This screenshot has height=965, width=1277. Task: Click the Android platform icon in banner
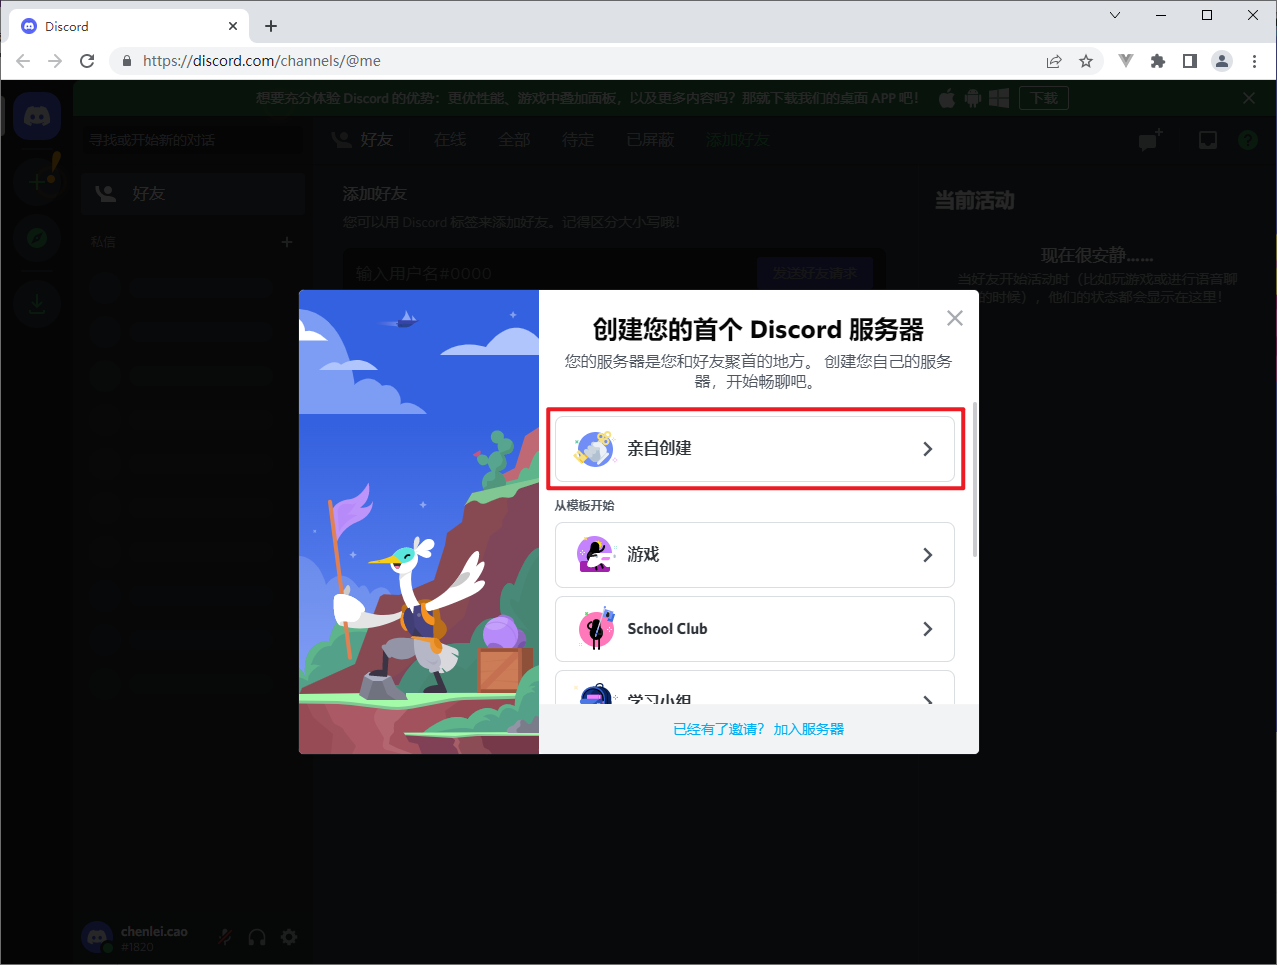pos(972,98)
